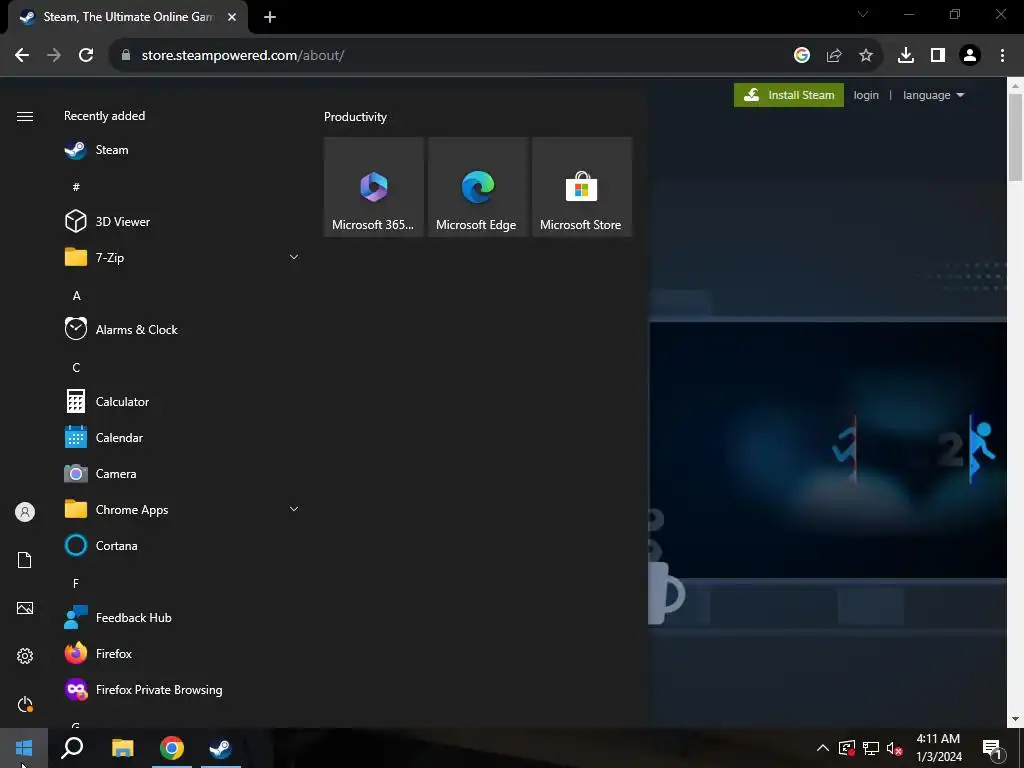Open the 7-Zip folder entry
Viewport: 1024px width, 768px height.
pos(182,257)
